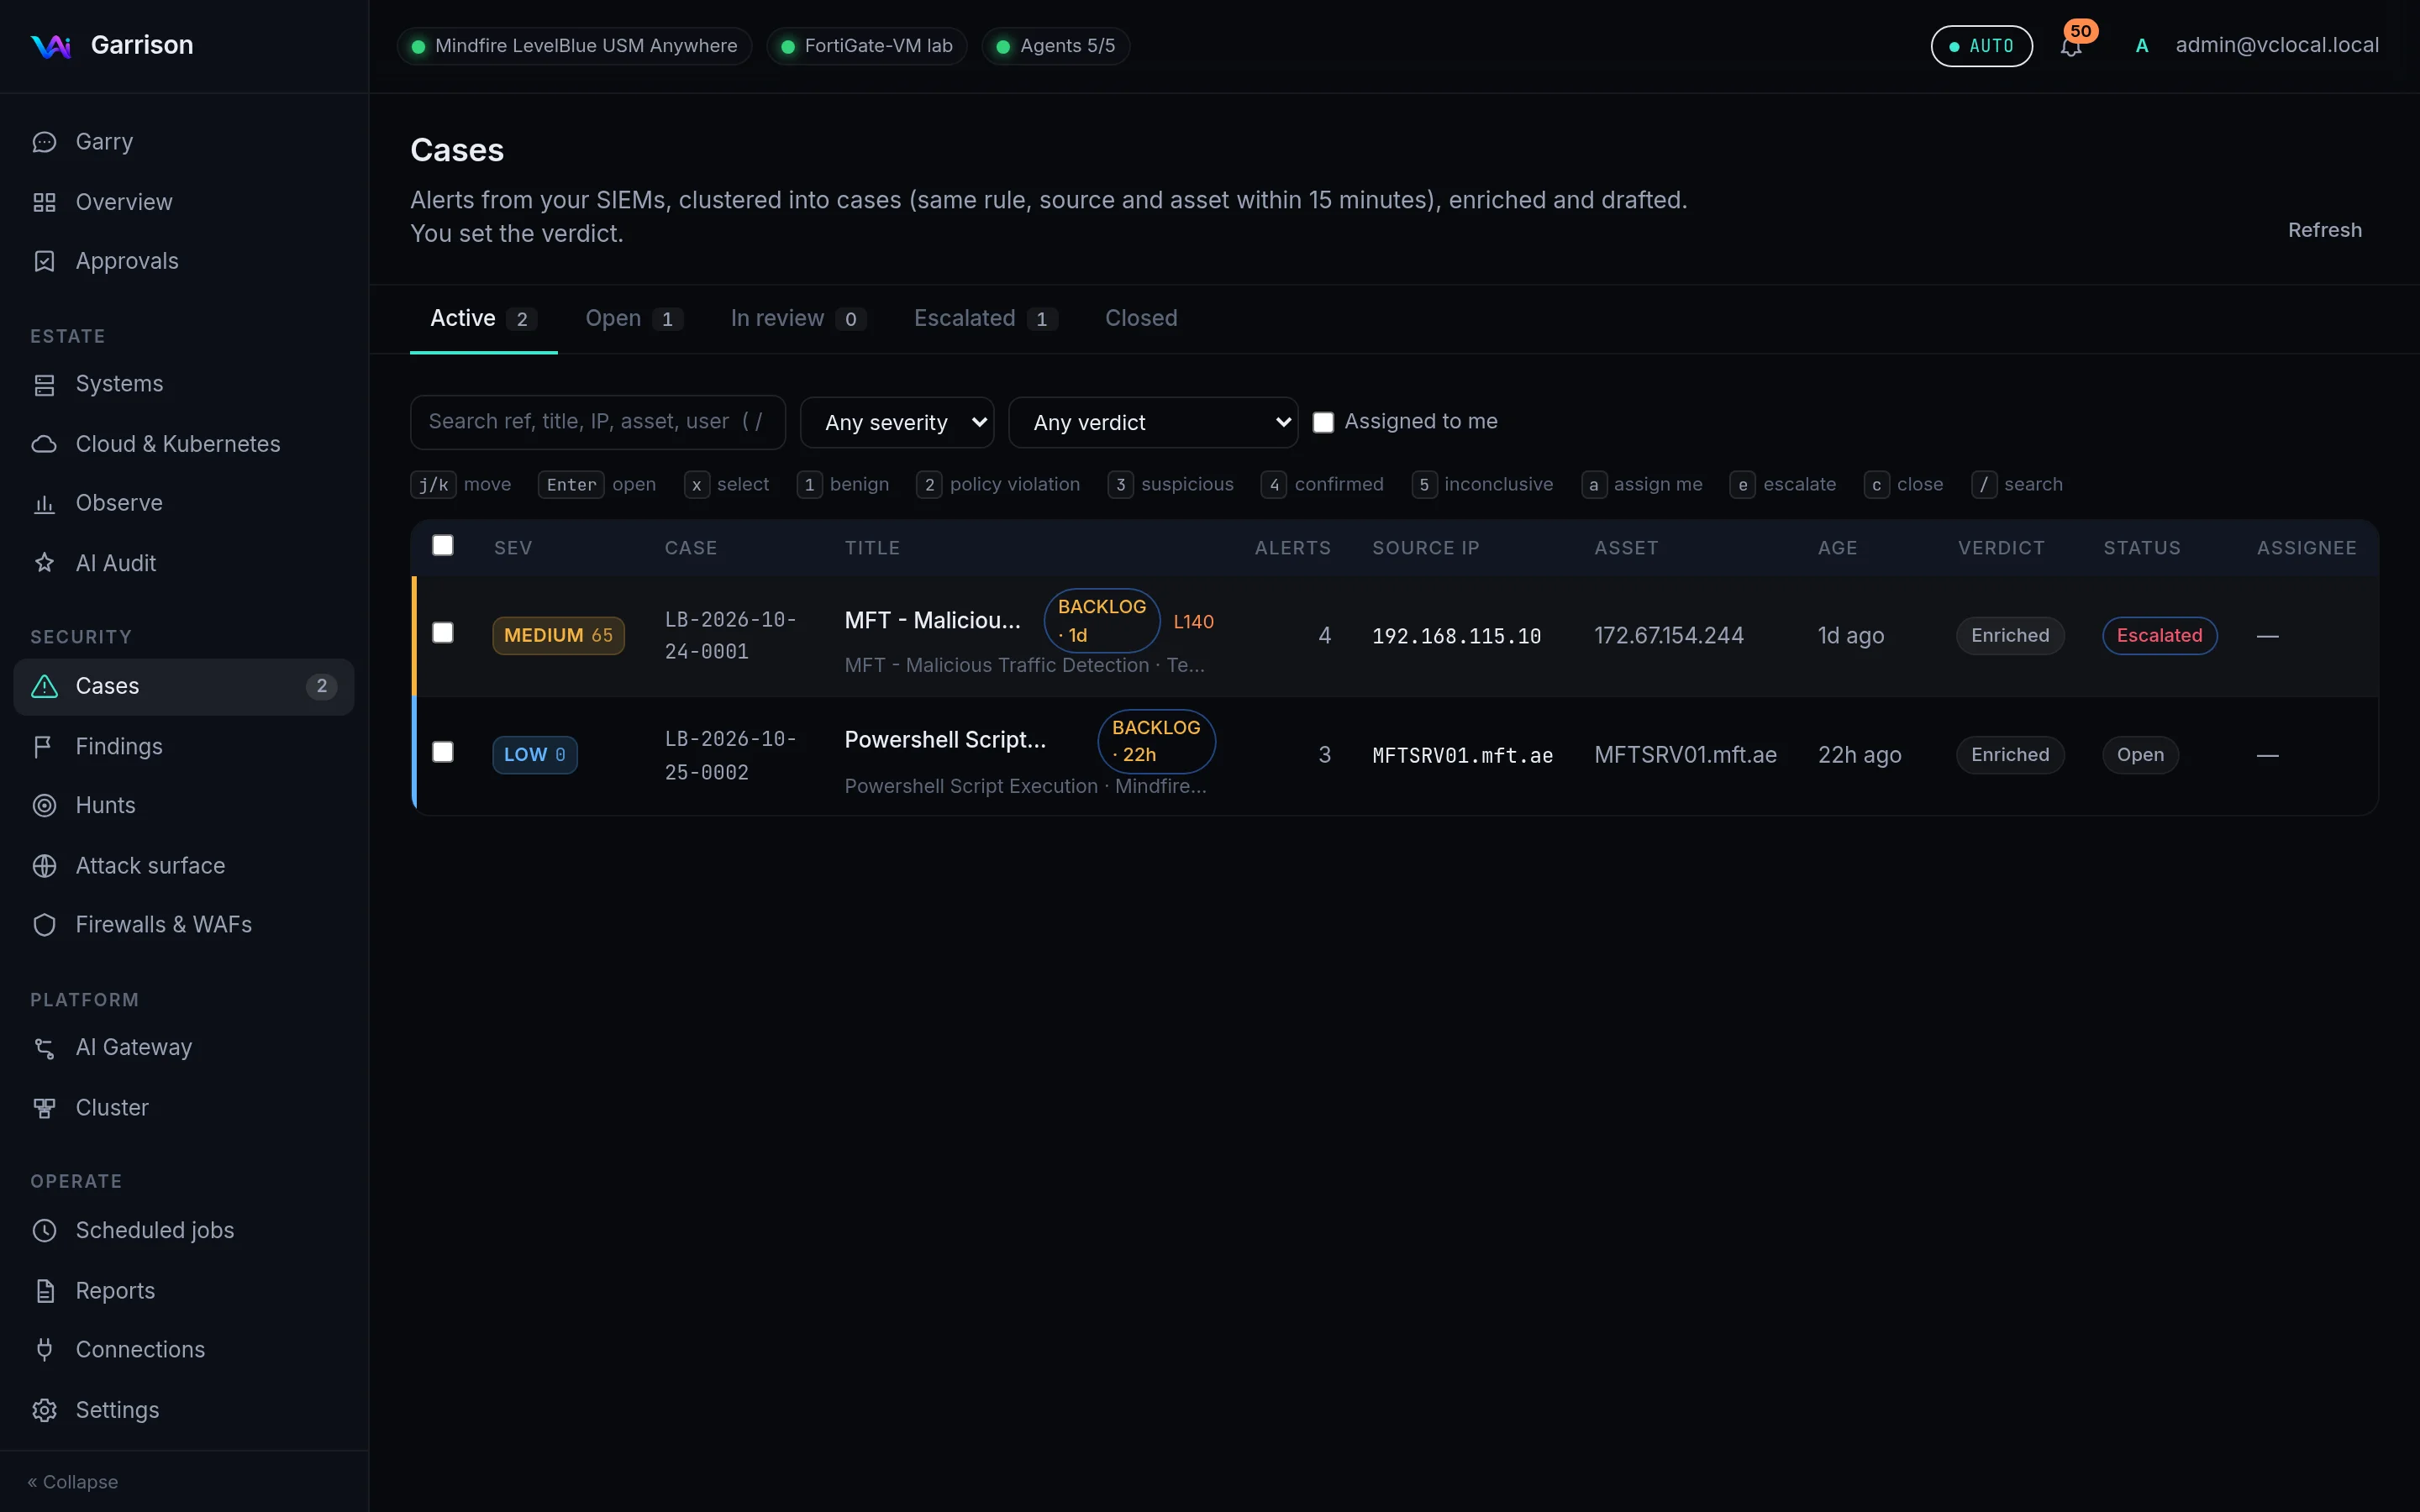
Task: Click the case search input field
Action: click(598, 422)
